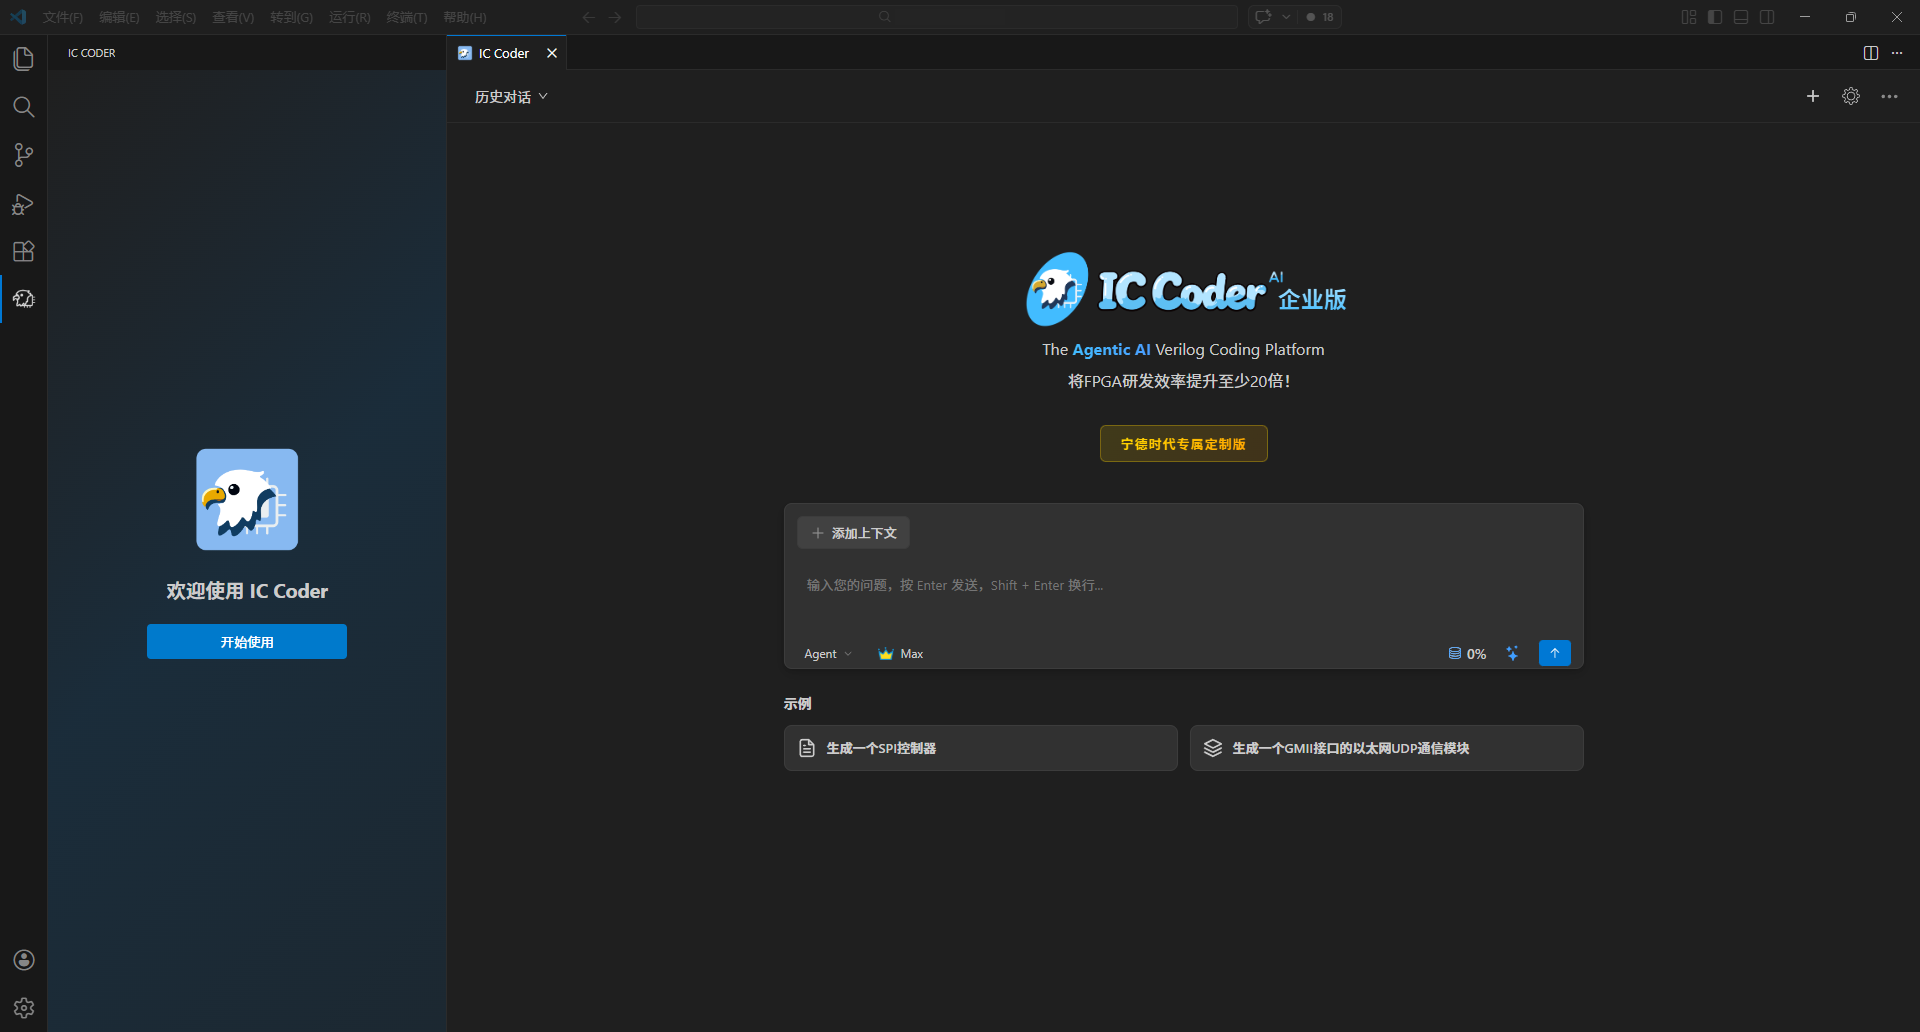Open the Agent mode dropdown
Viewport: 1920px width, 1032px height.
(x=828, y=654)
